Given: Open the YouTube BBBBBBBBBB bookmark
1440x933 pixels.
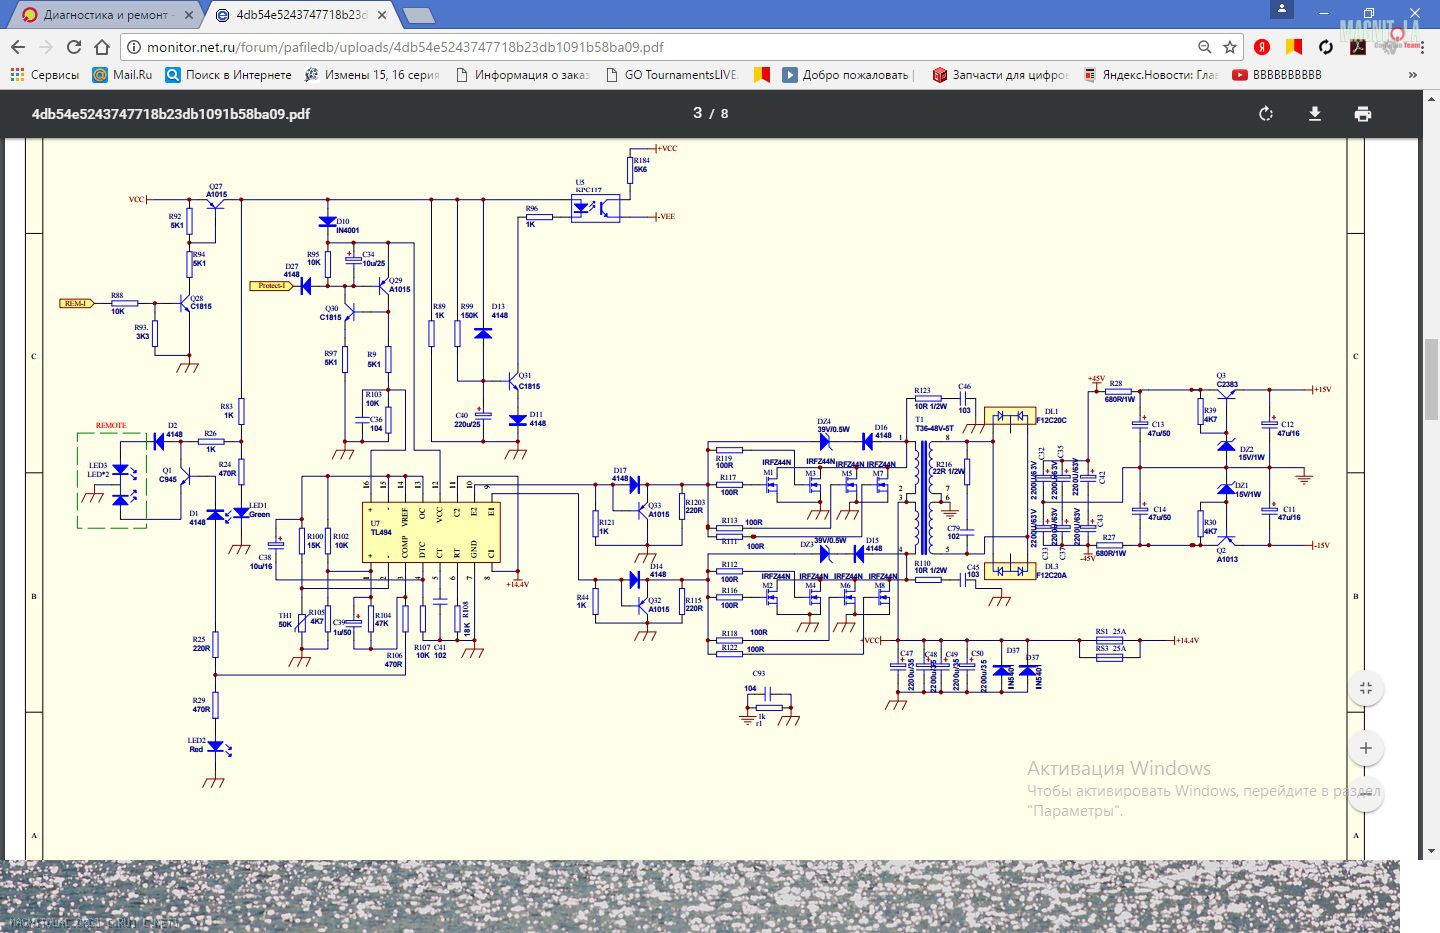Looking at the screenshot, I should [1277, 75].
